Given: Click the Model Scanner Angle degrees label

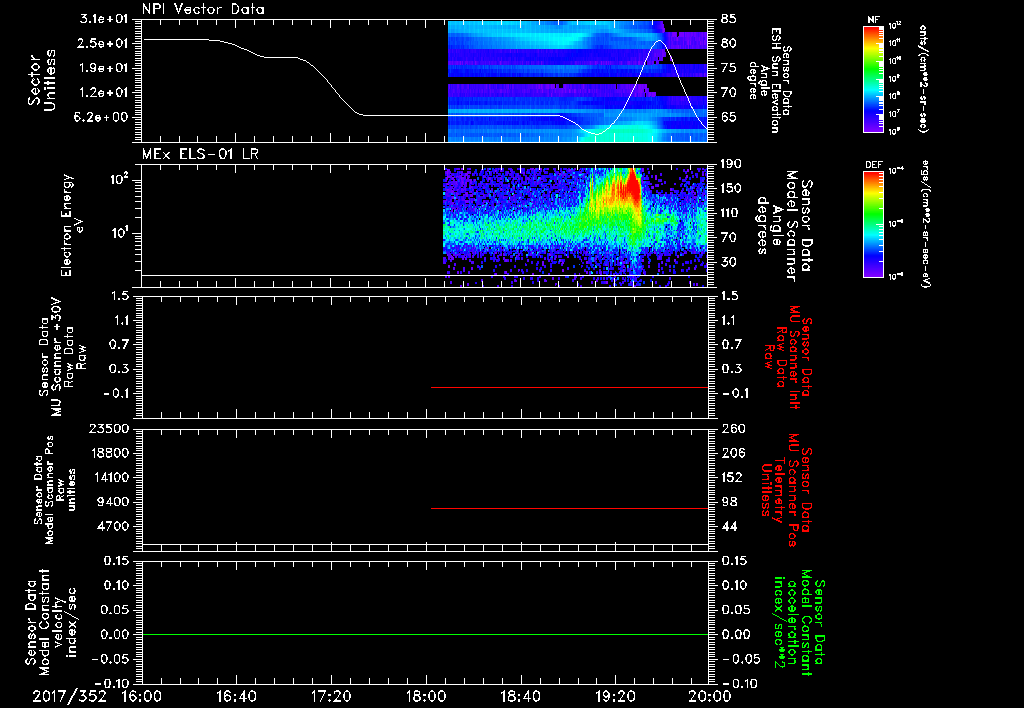Looking at the screenshot, I should (784, 226).
